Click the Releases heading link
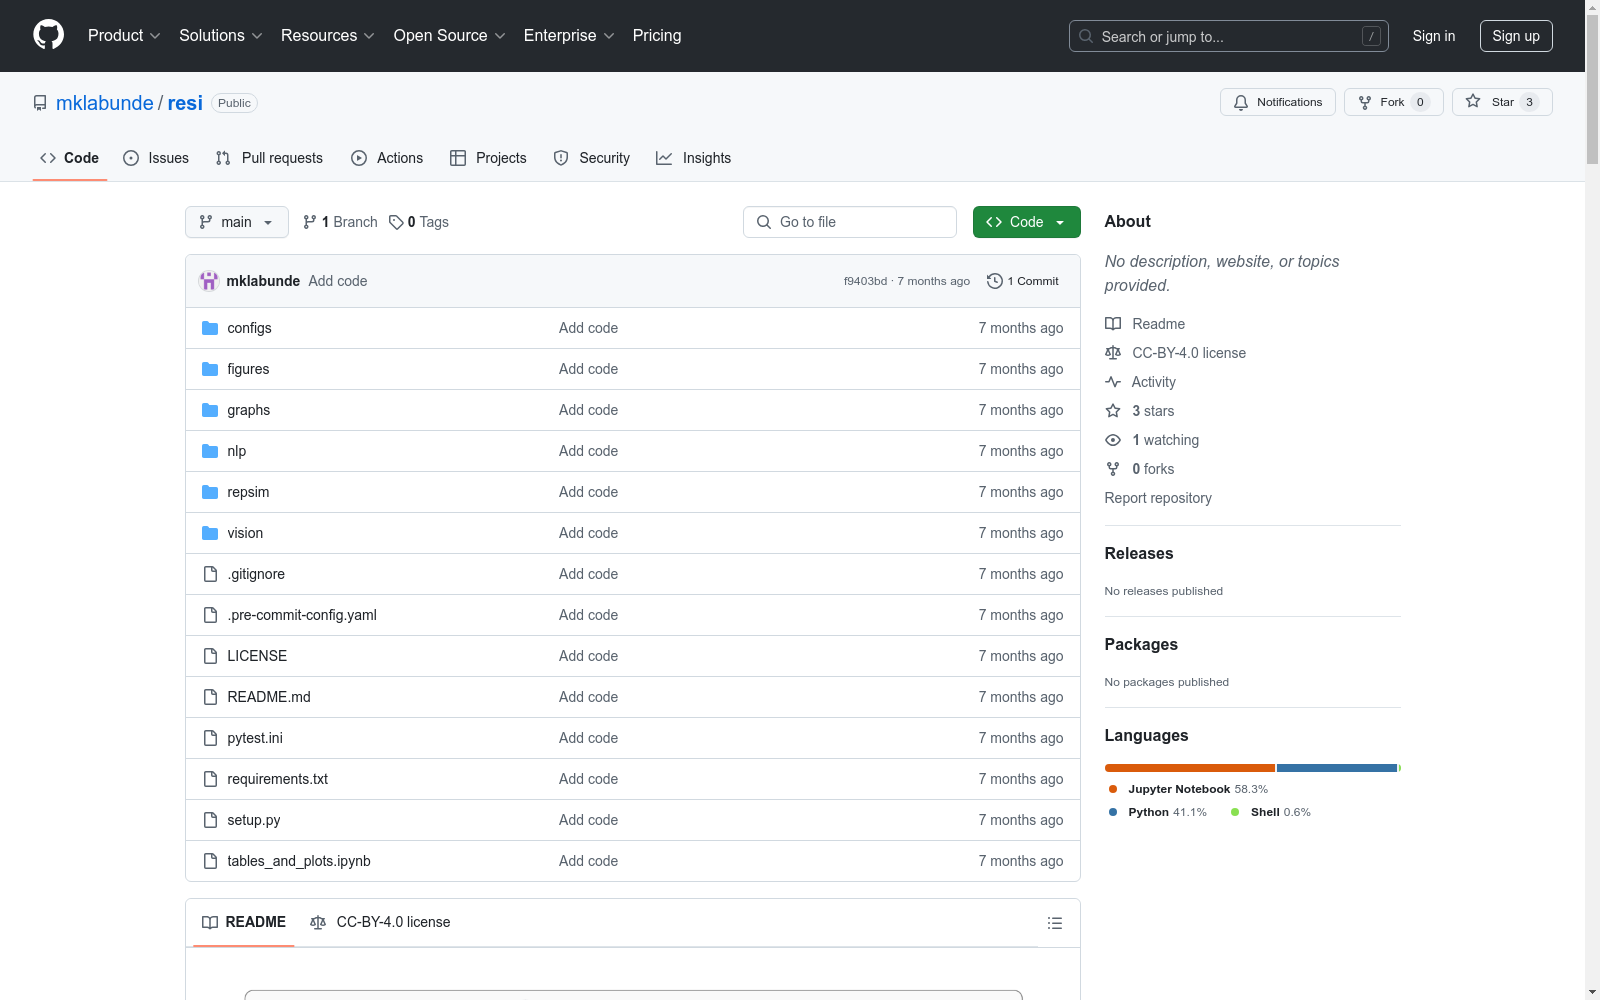 click(x=1139, y=553)
